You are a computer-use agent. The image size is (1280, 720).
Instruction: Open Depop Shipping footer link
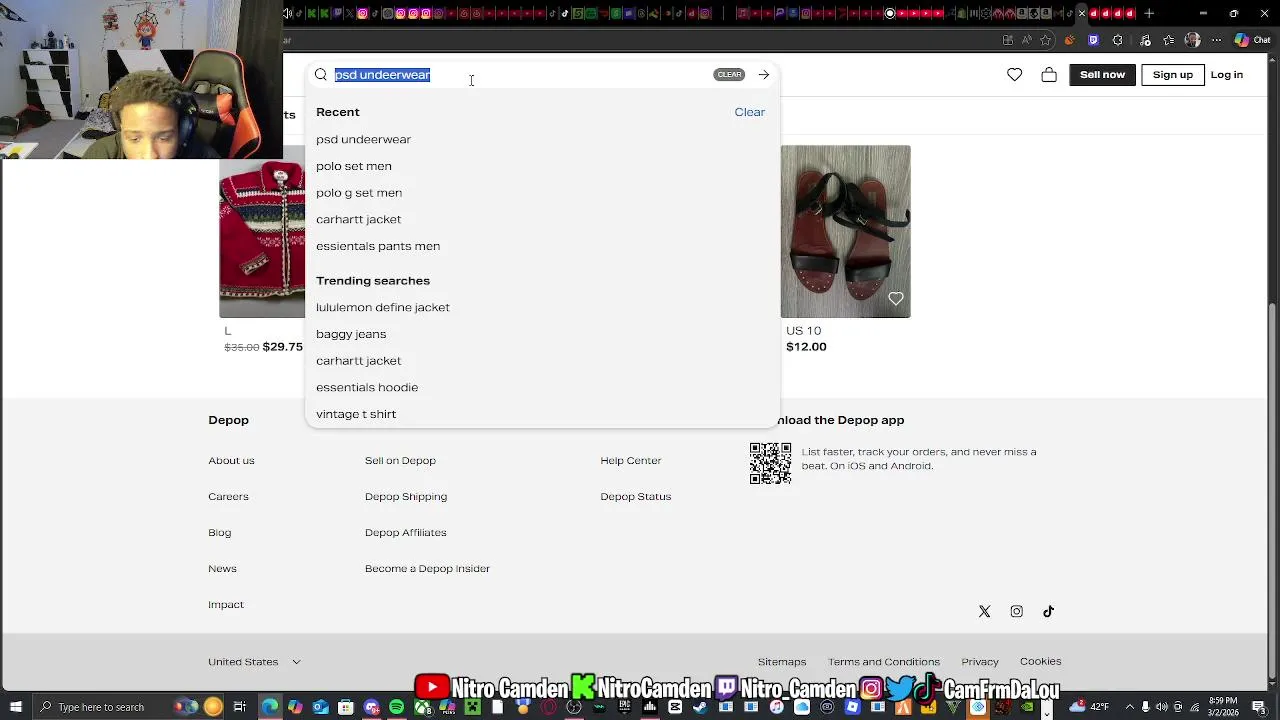406,497
